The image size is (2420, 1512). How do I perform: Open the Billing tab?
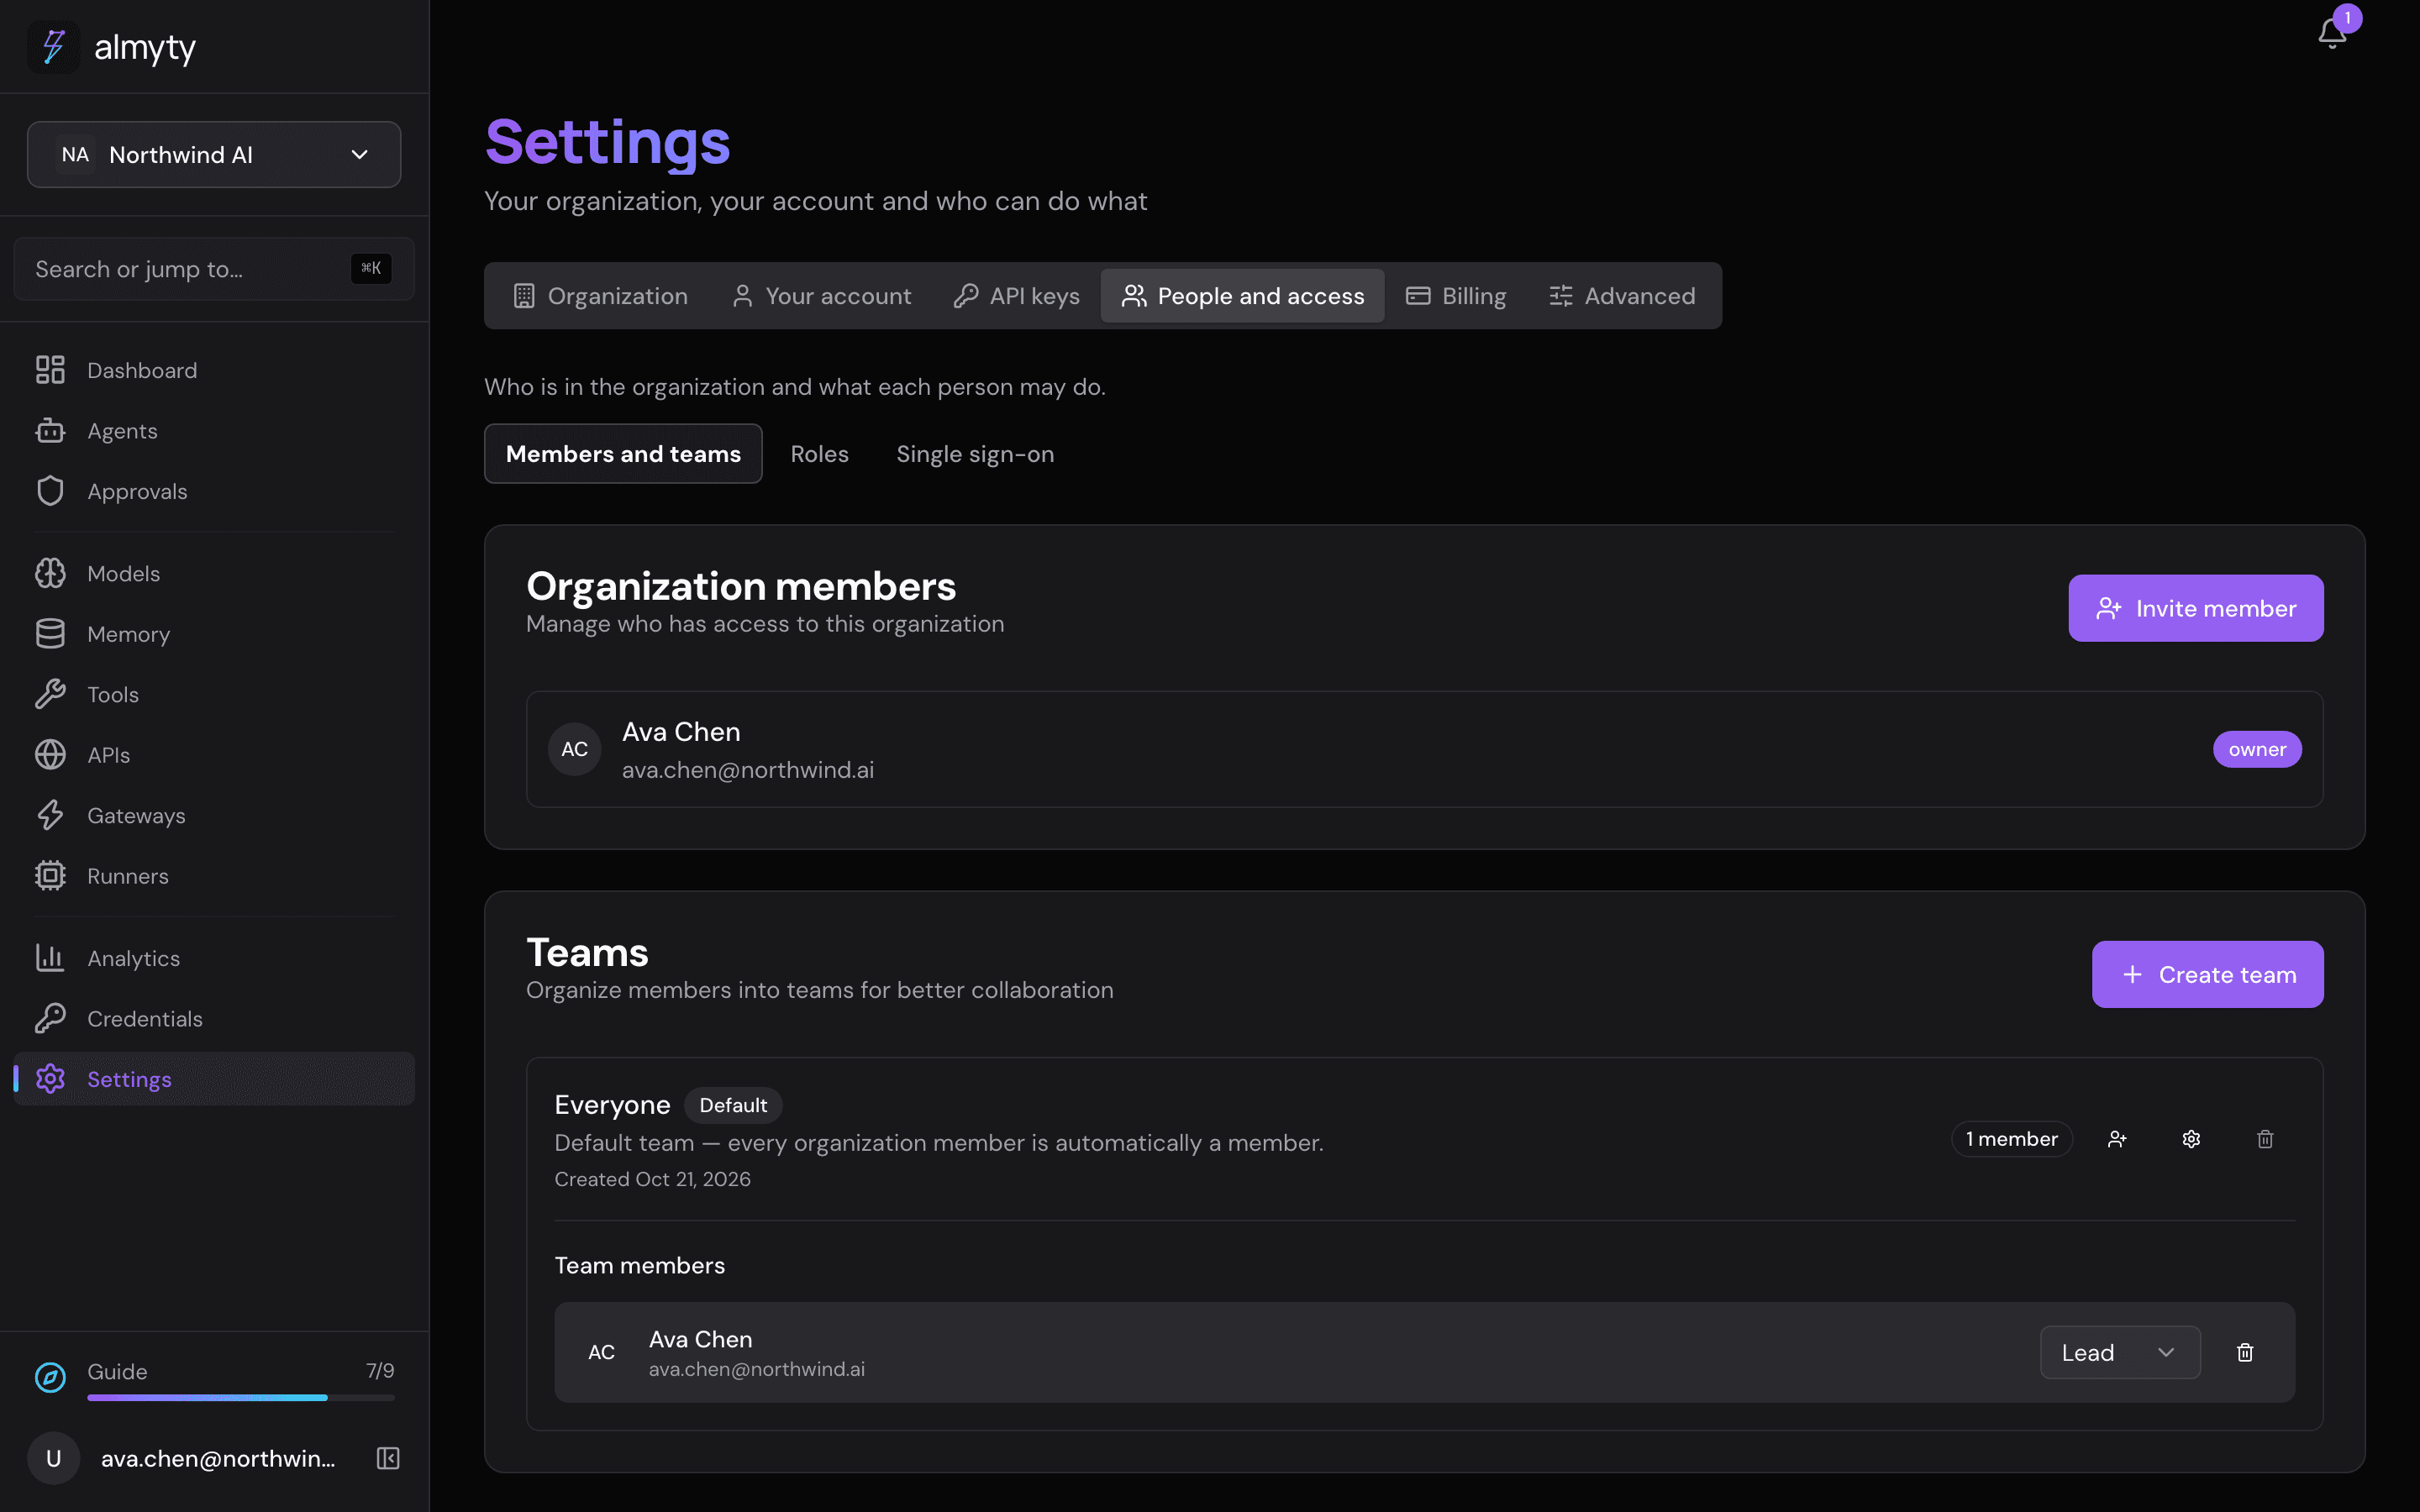1456,296
